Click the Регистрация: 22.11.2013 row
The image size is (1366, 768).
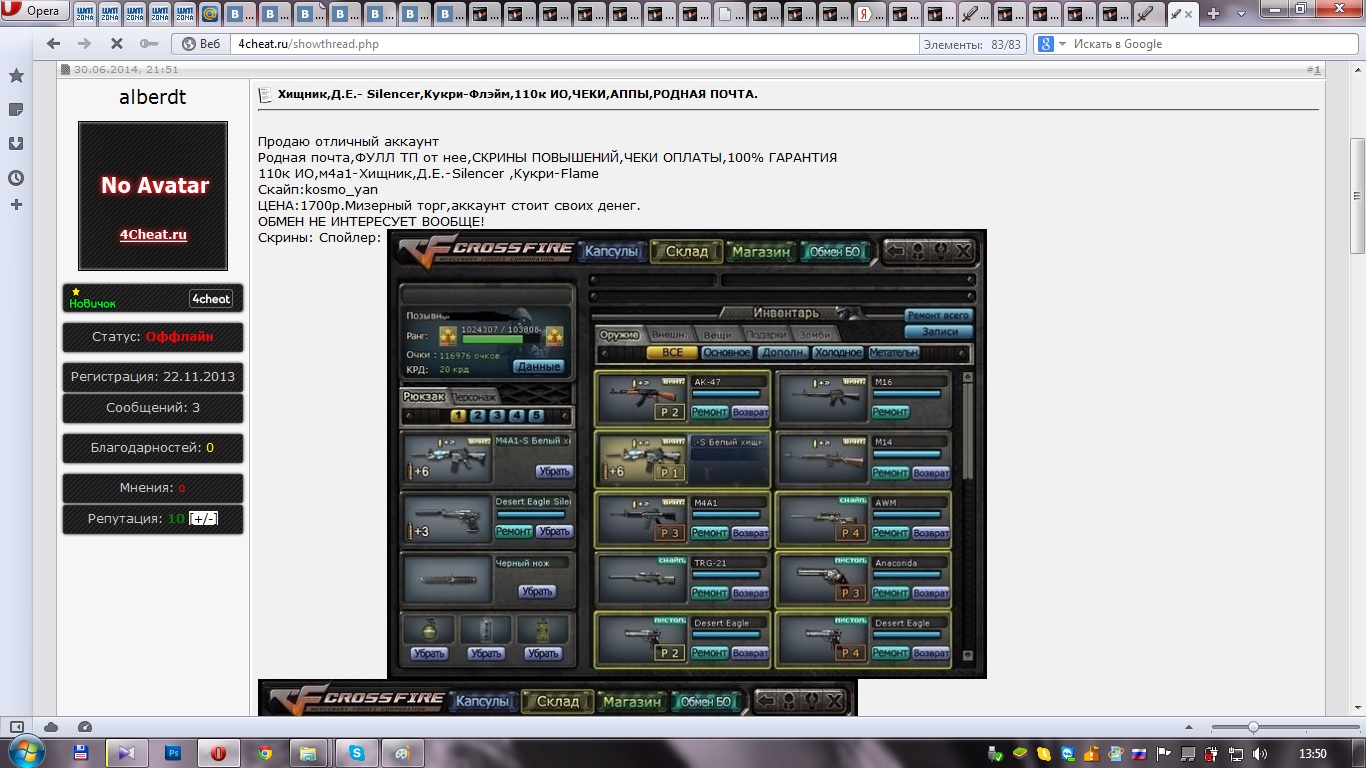coord(153,377)
